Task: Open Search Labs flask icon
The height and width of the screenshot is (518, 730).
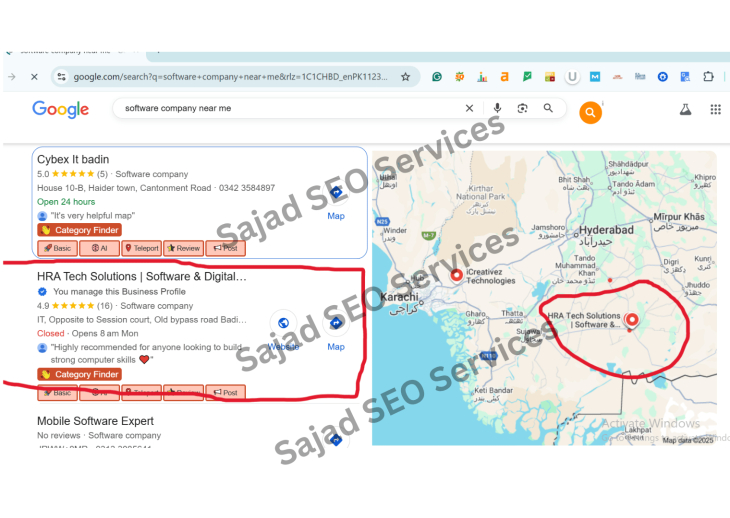Action: tap(685, 109)
